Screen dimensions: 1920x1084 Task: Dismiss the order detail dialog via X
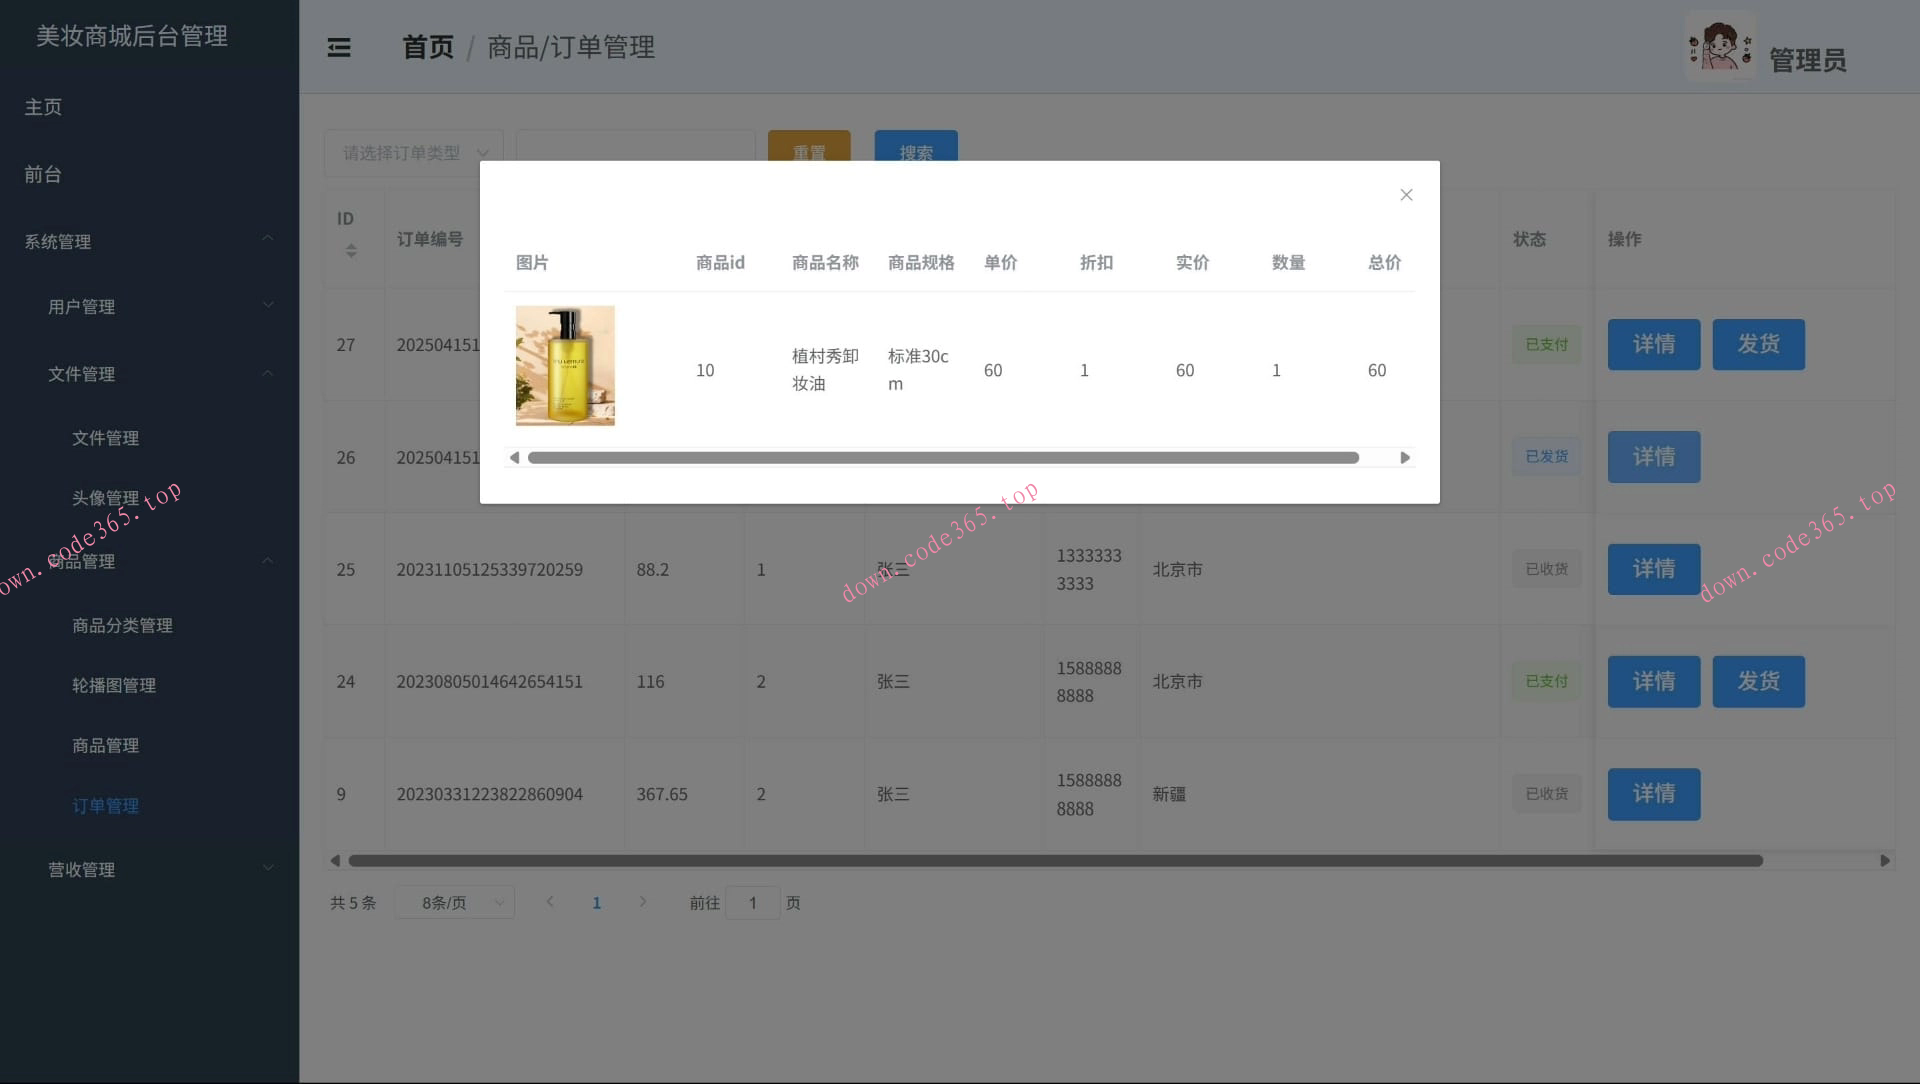[x=1406, y=195]
